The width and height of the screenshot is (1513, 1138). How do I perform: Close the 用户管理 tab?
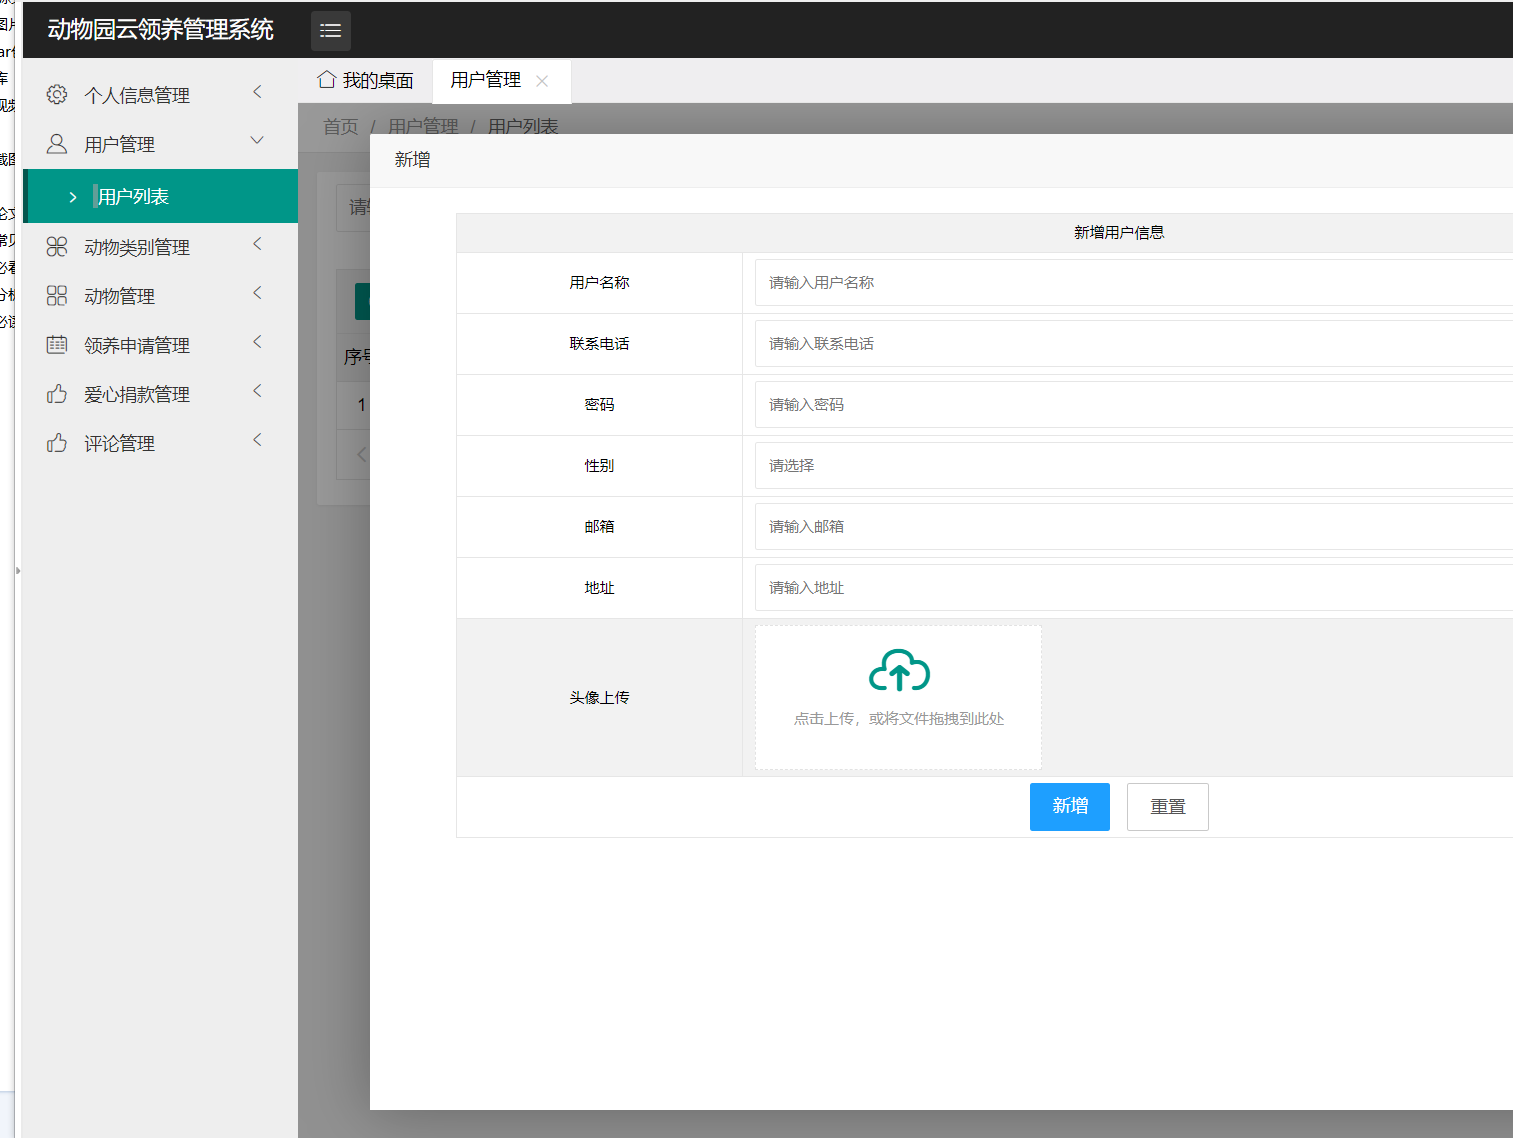point(542,80)
